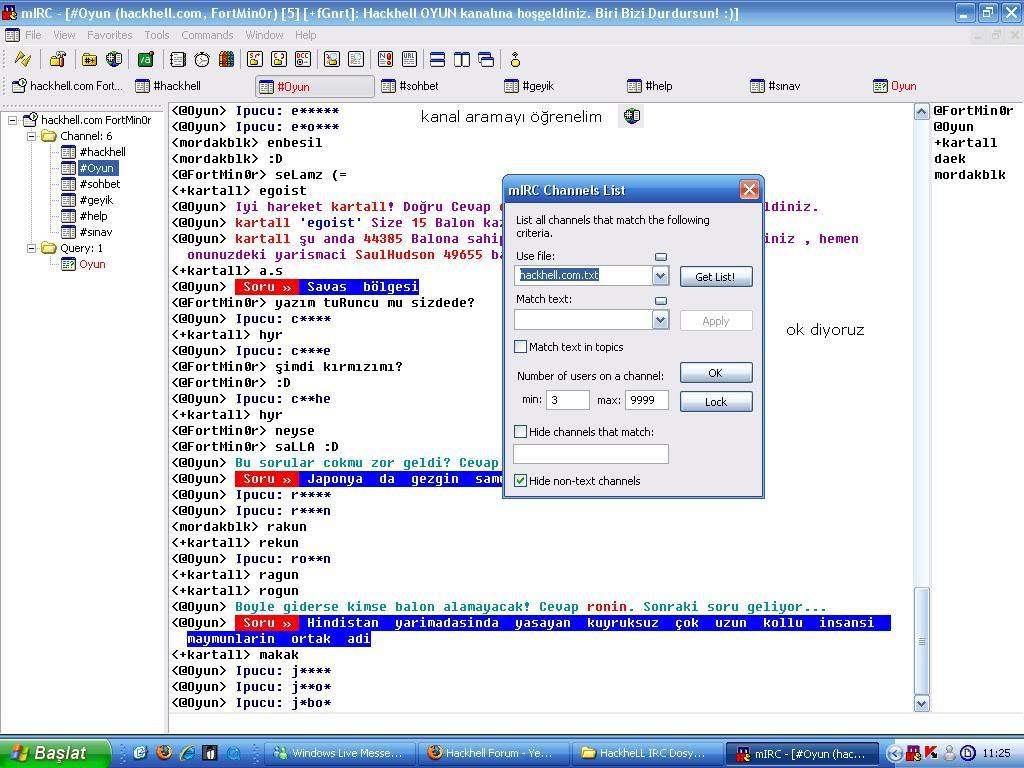Switch to the Oyun query switchbar tab
The width and height of the screenshot is (1024, 768).
[929, 86]
